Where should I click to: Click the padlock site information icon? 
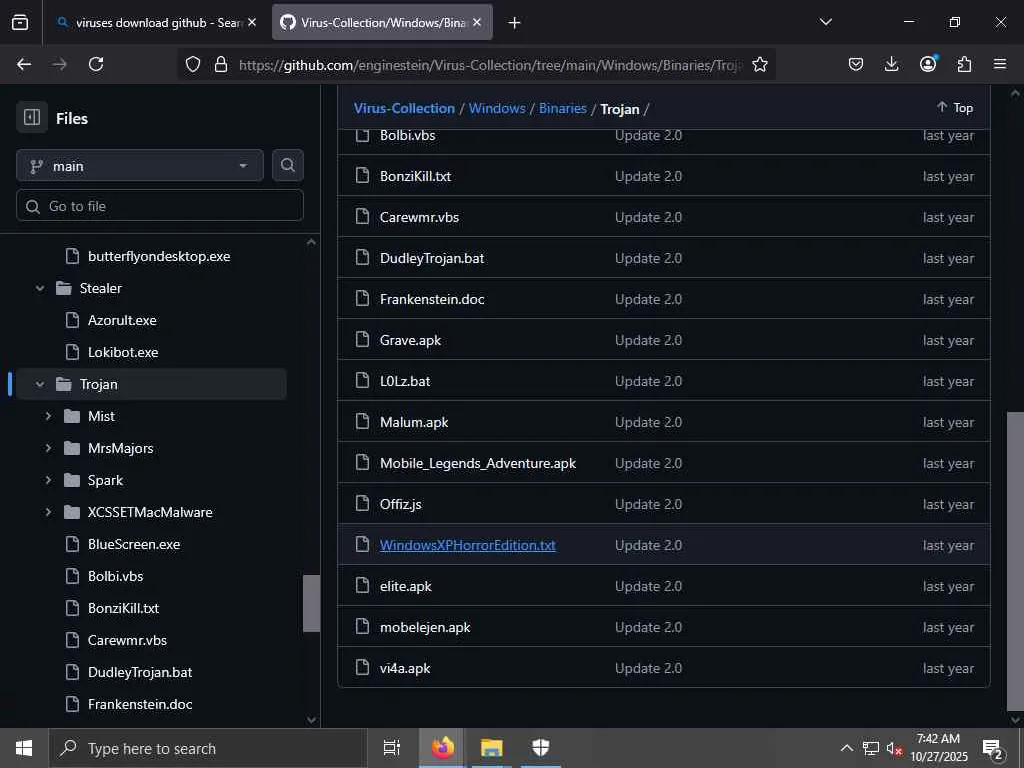click(x=221, y=64)
